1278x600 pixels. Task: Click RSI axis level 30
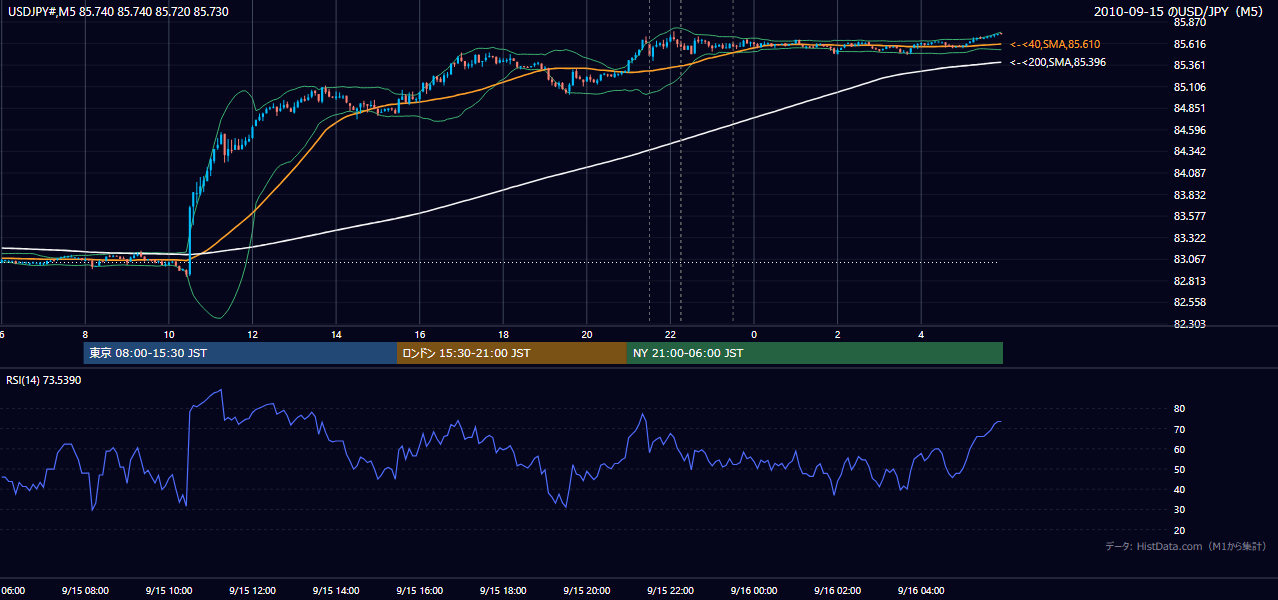(x=1180, y=510)
